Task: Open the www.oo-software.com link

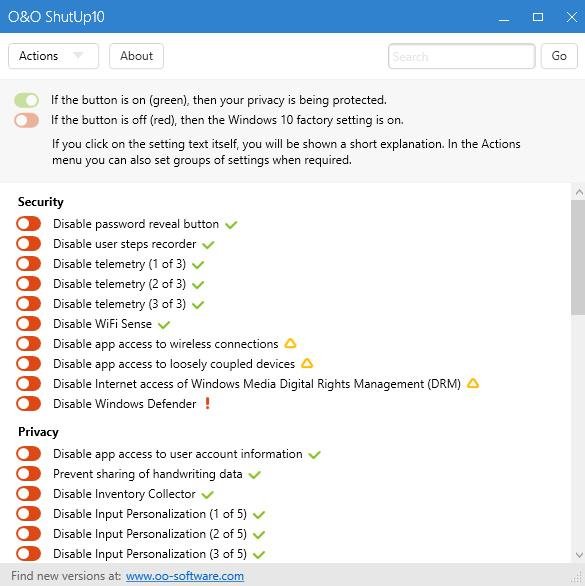Action: click(185, 576)
